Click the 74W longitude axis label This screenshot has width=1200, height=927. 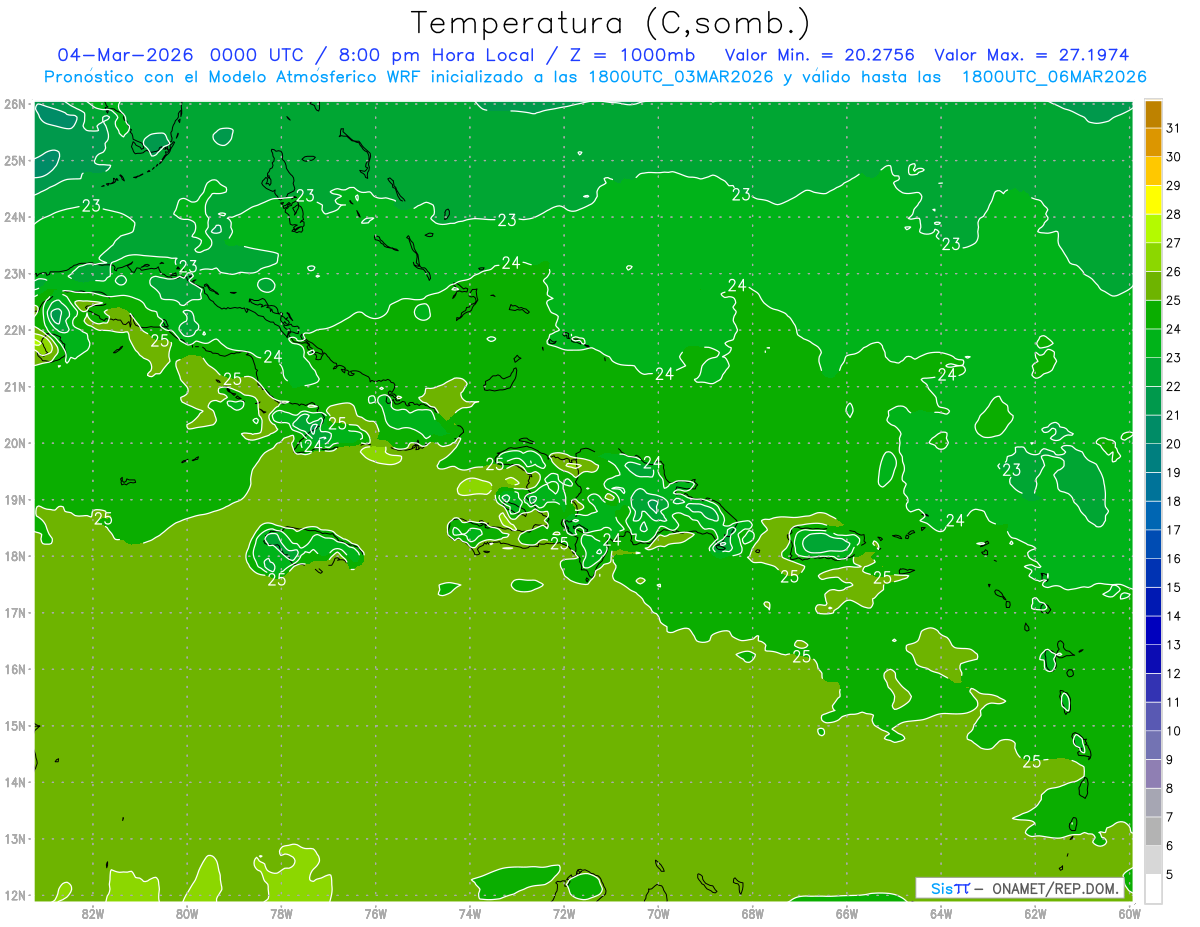click(469, 913)
